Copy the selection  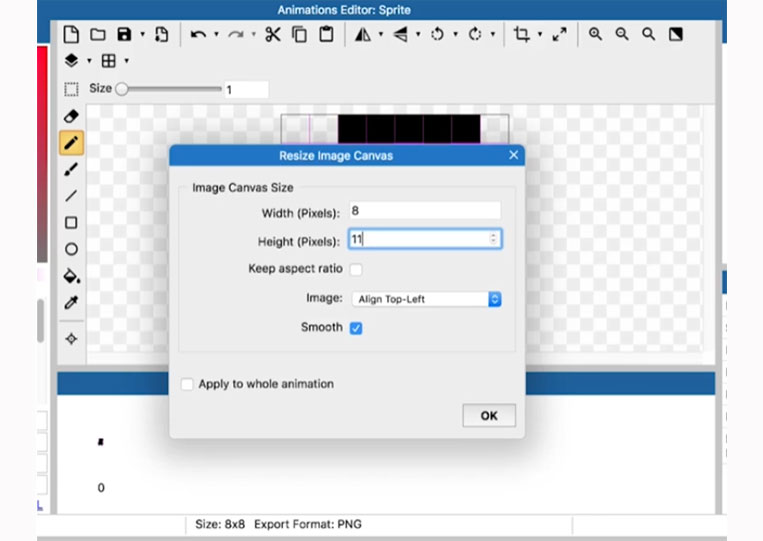(x=299, y=35)
